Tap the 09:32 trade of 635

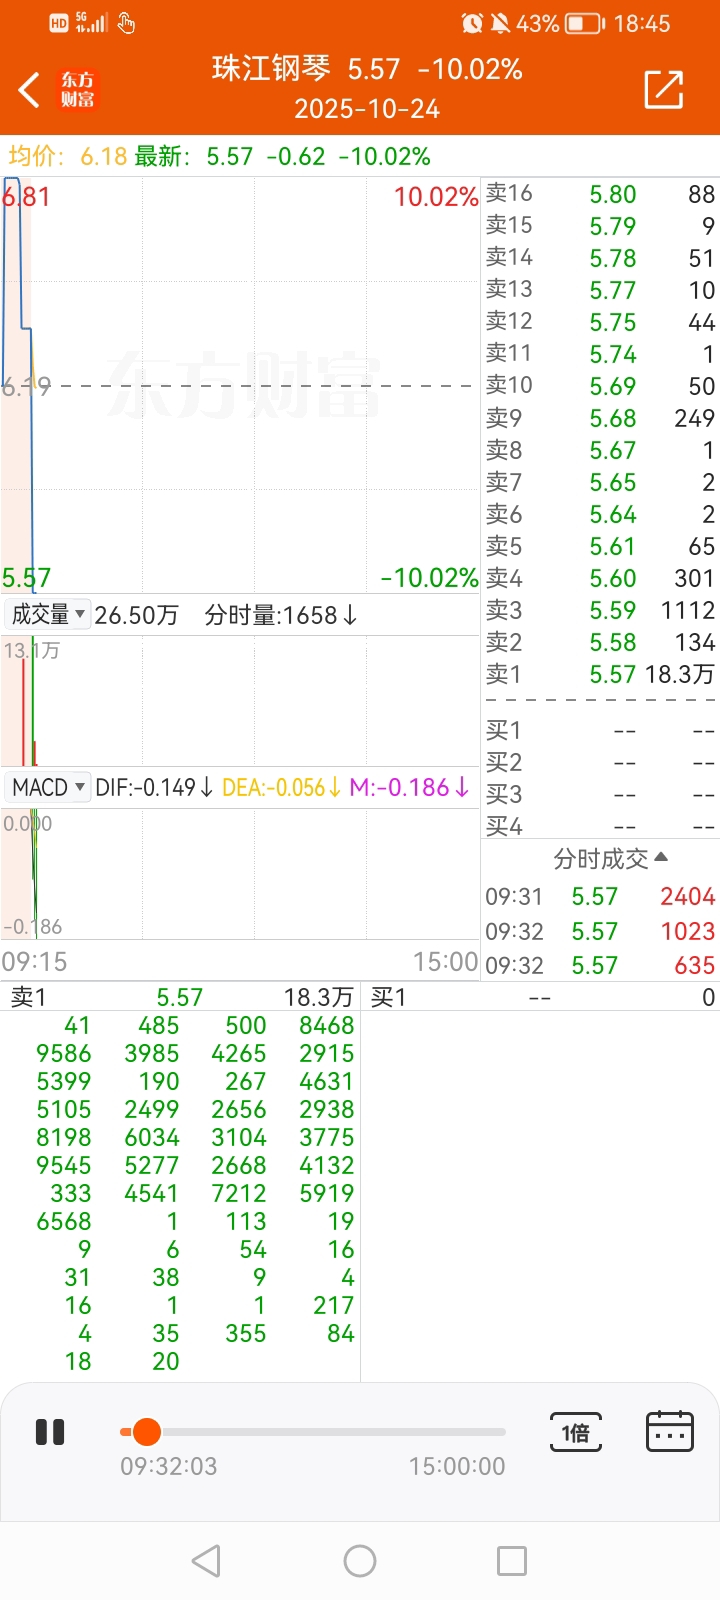(600, 965)
